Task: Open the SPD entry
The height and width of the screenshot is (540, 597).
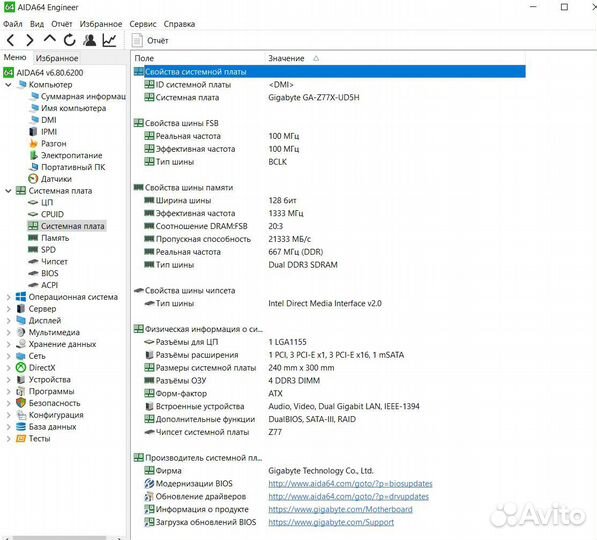Action: click(x=42, y=250)
